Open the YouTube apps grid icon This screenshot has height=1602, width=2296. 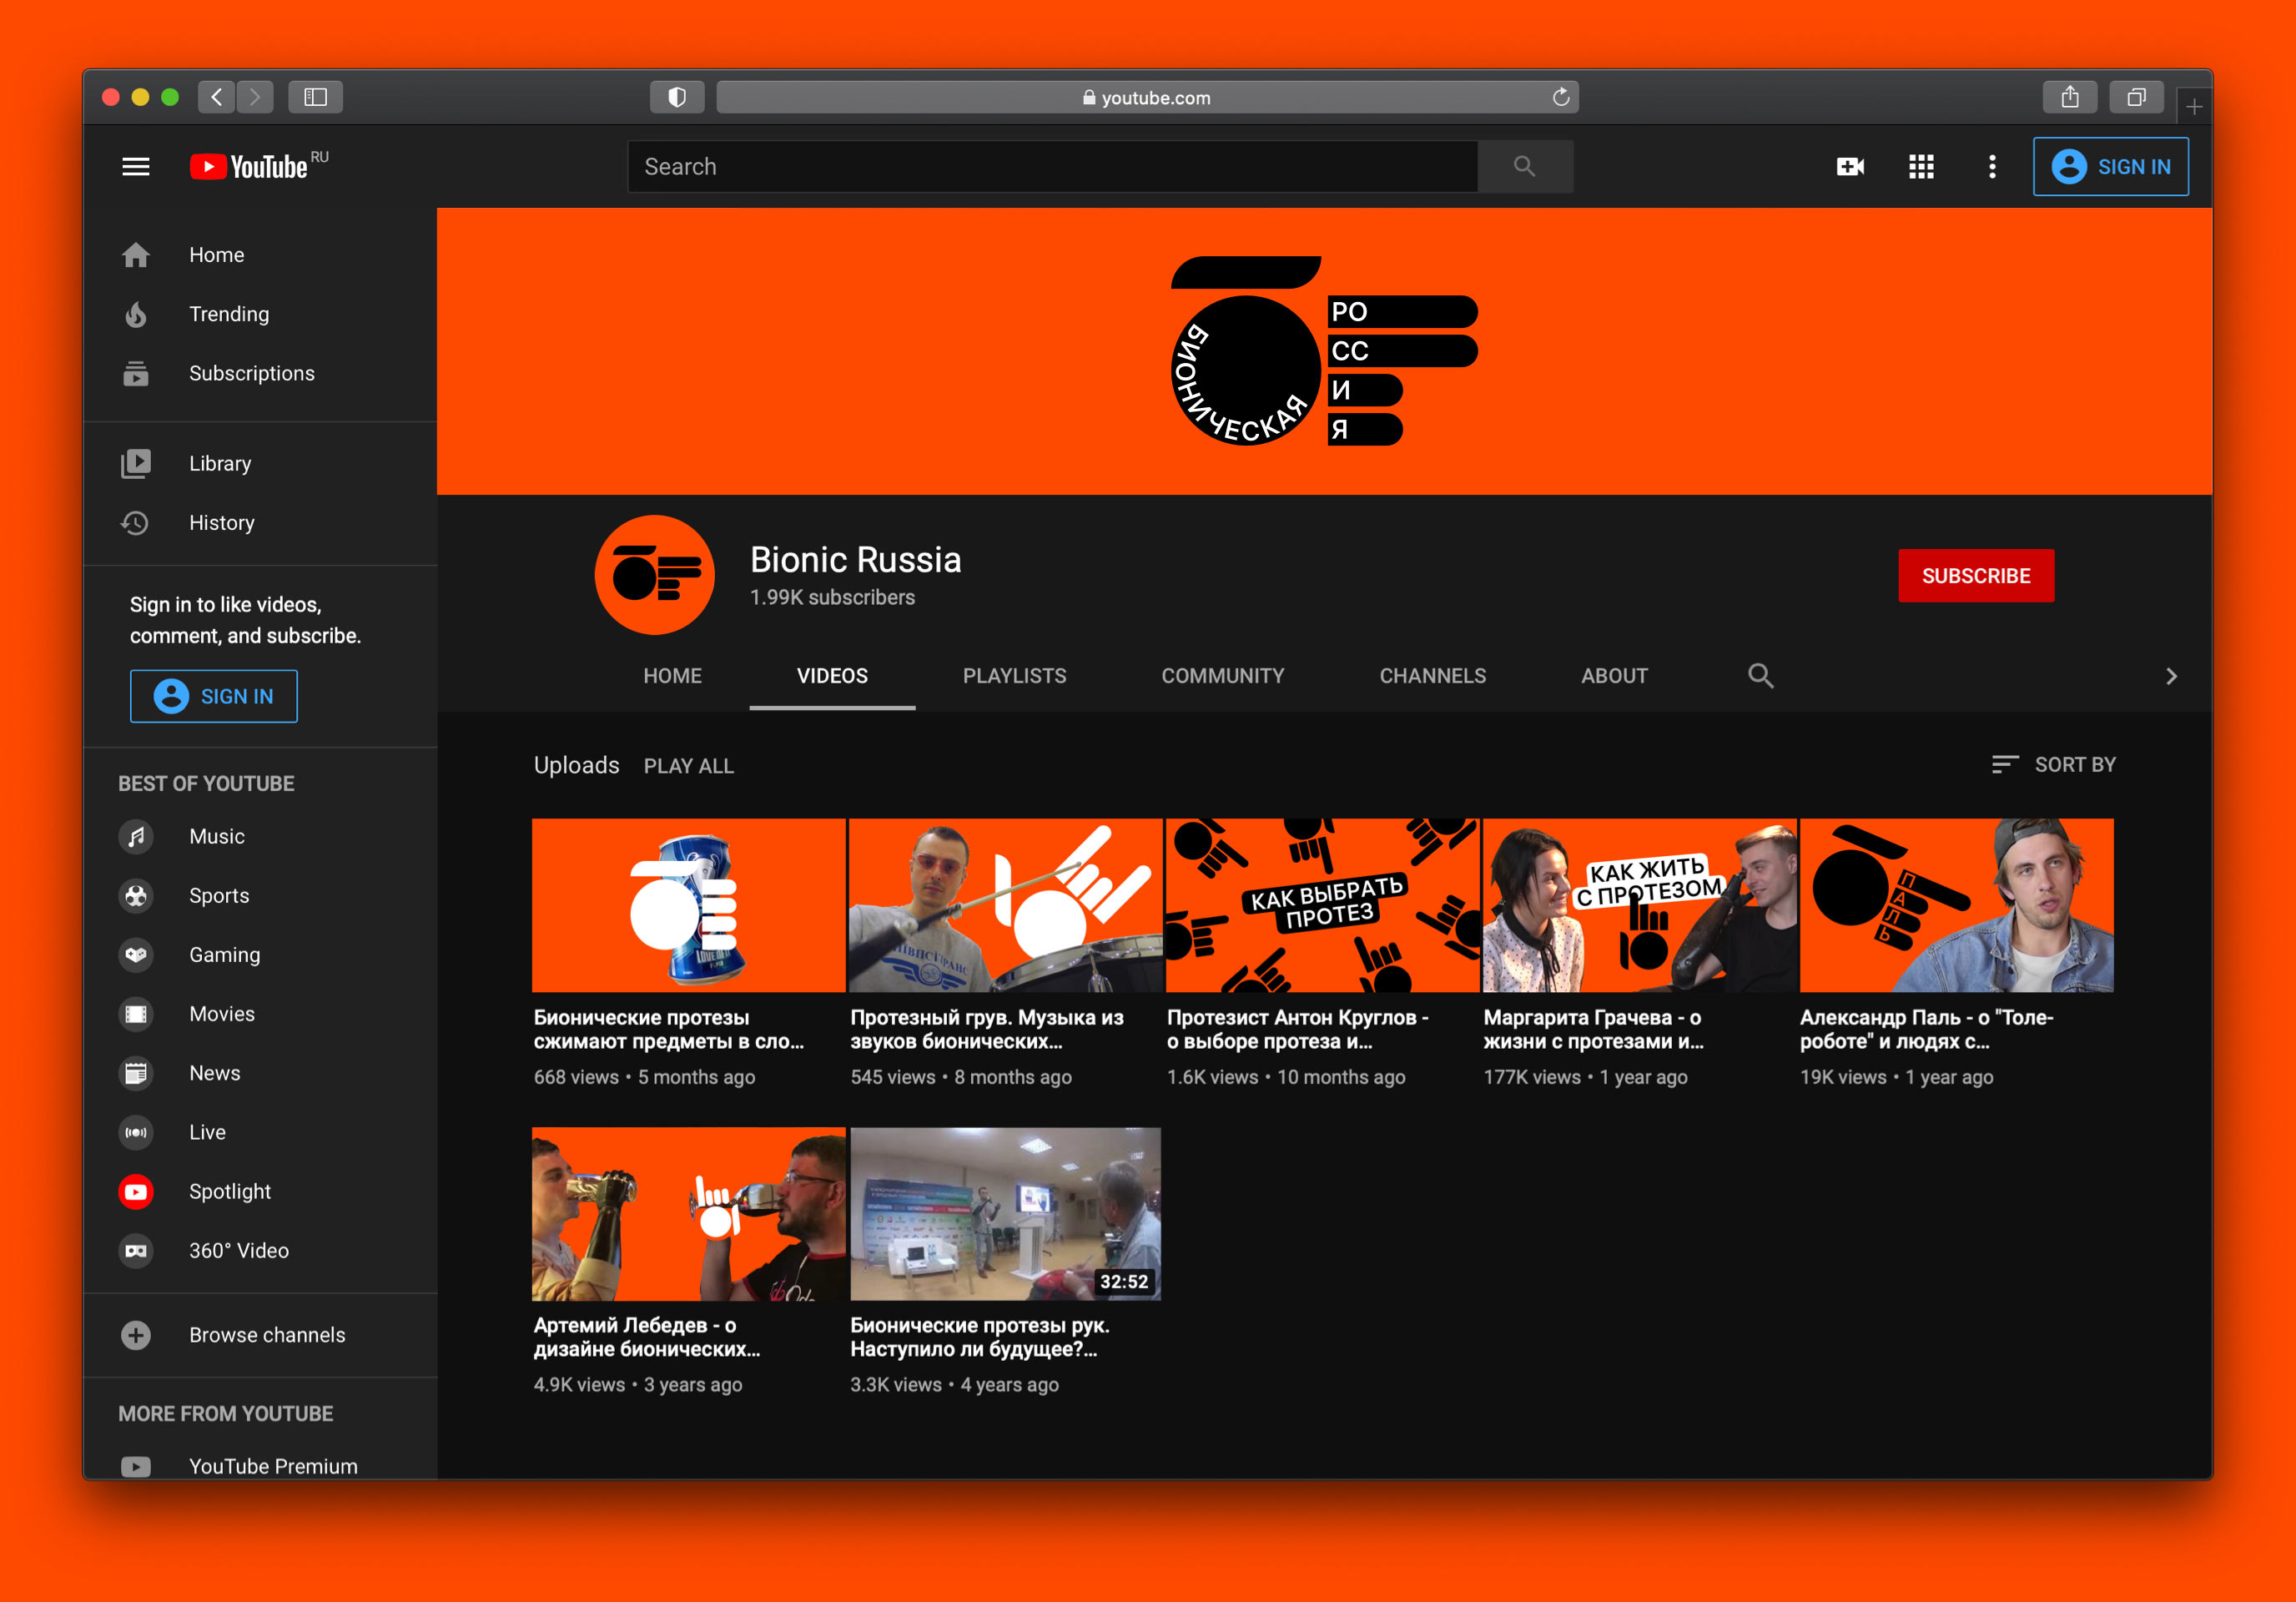[x=1921, y=167]
